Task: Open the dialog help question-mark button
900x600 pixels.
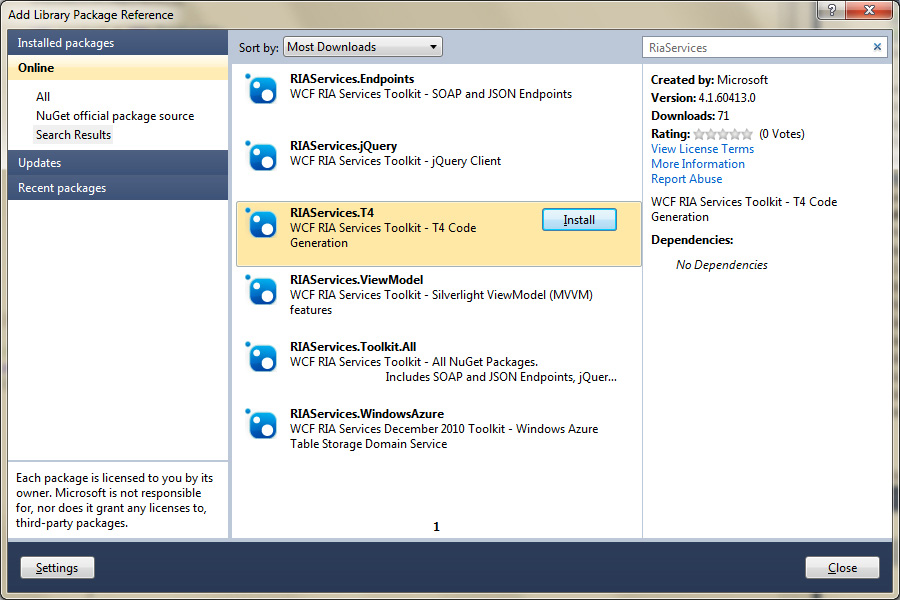Action: [x=831, y=9]
